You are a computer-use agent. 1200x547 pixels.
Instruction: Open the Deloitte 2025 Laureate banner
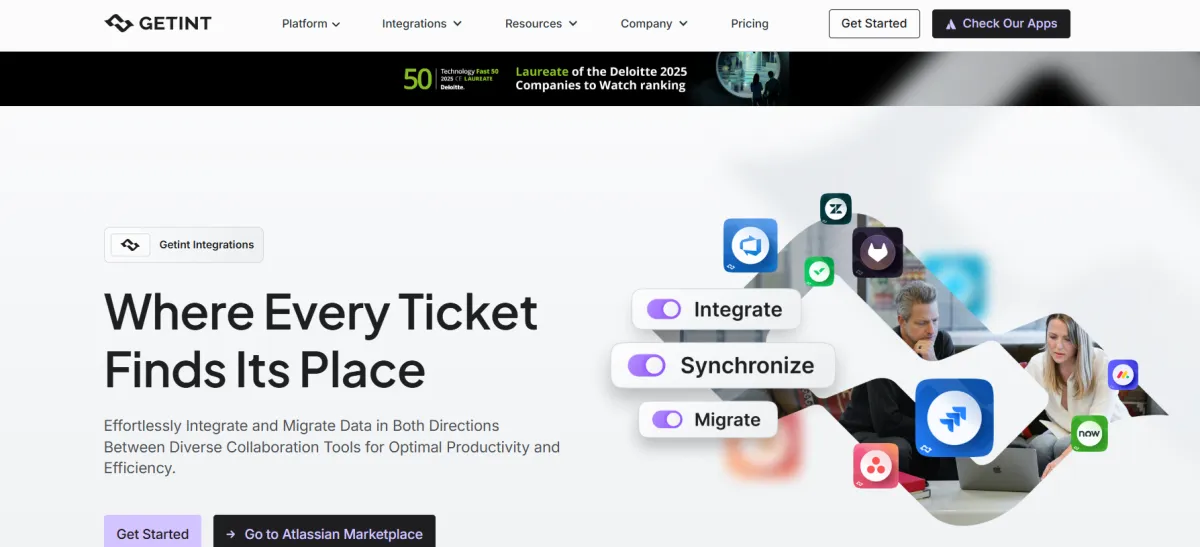pos(600,79)
